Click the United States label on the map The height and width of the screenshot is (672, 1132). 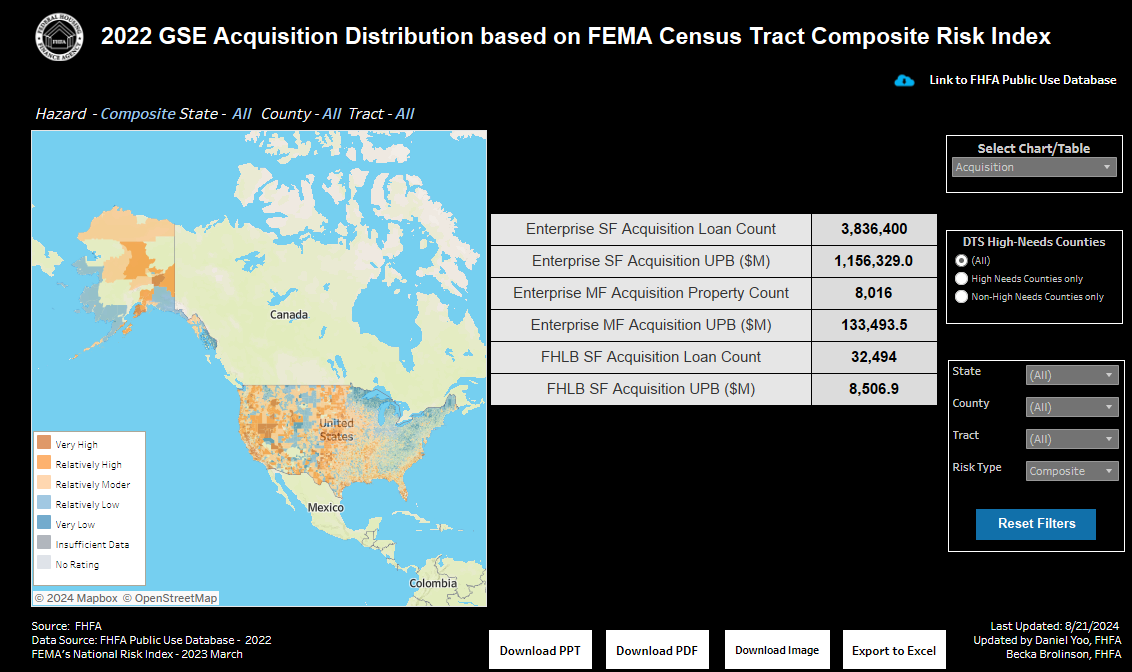(x=336, y=429)
